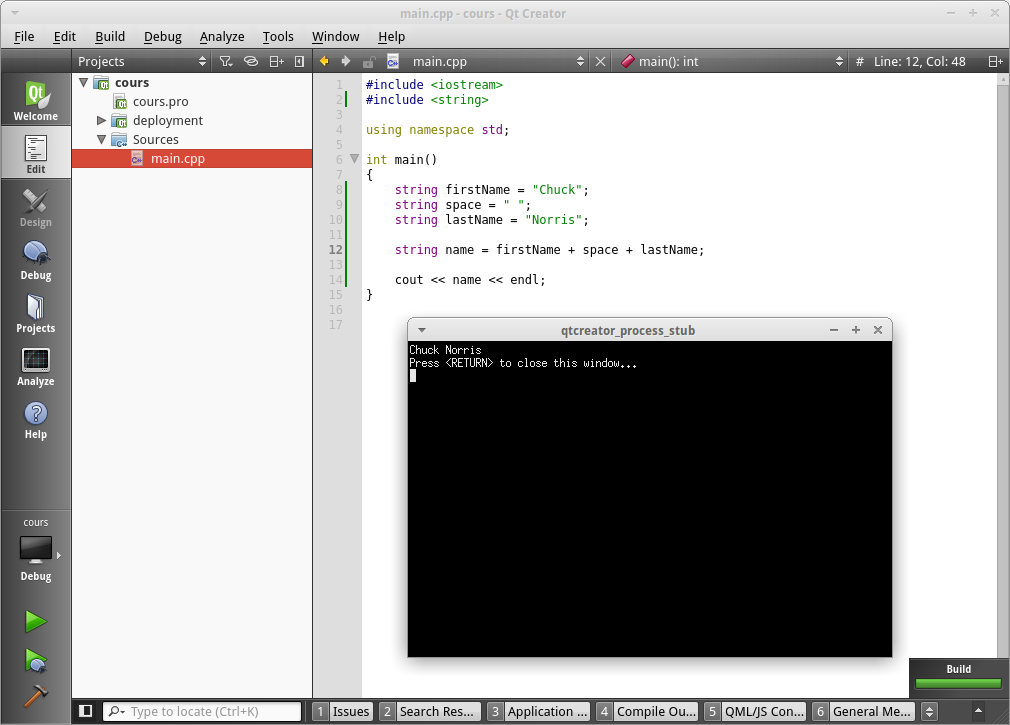Switch to Debug mode in sidebar
1010x725 pixels.
35,259
